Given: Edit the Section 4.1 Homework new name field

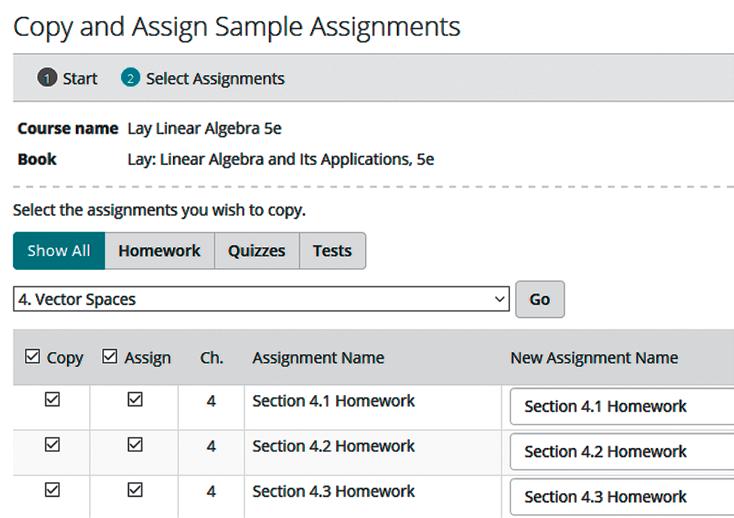Looking at the screenshot, I should (621, 407).
